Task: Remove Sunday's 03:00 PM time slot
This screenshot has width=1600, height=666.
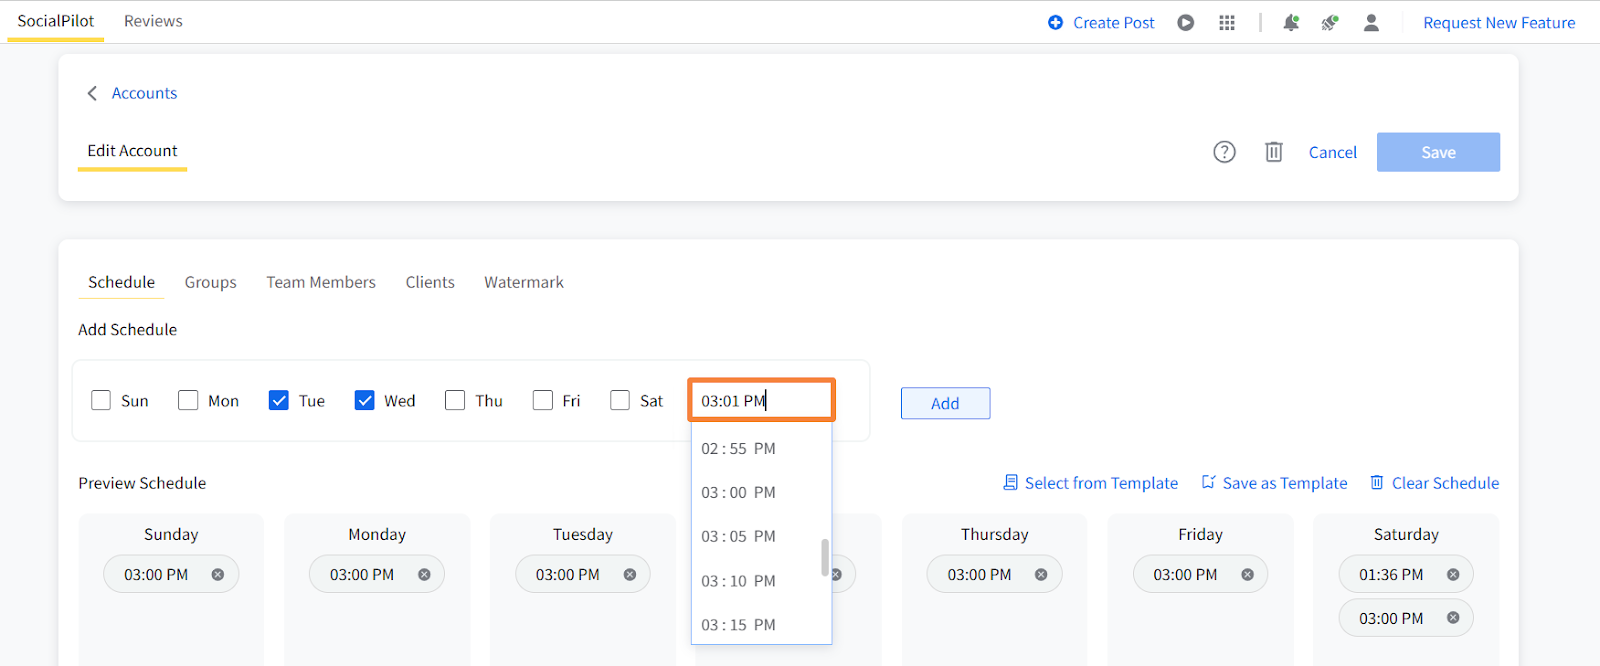Action: click(x=217, y=574)
